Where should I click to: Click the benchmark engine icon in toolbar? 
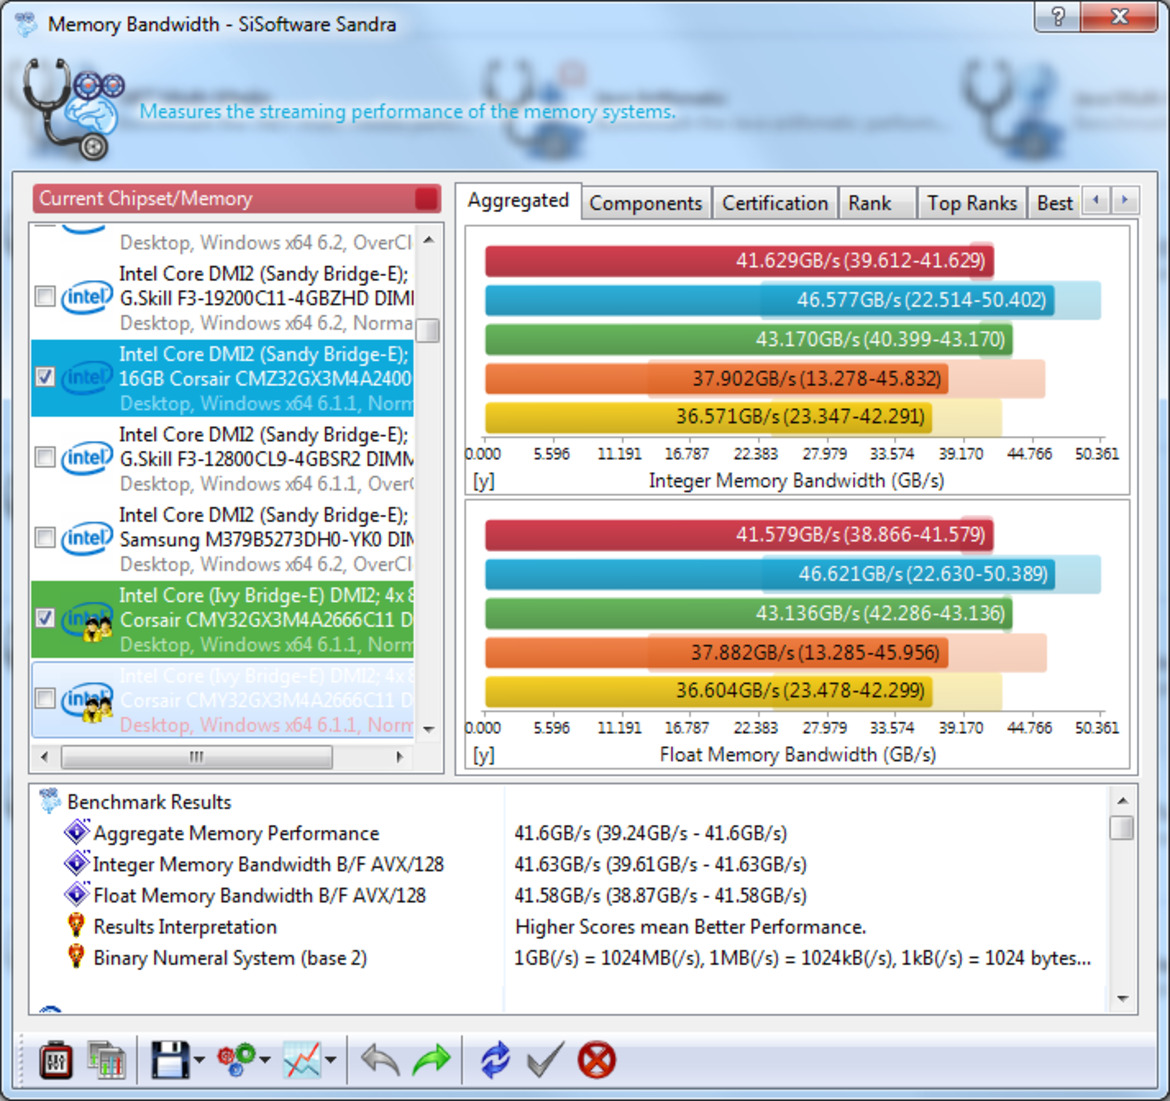point(56,1060)
